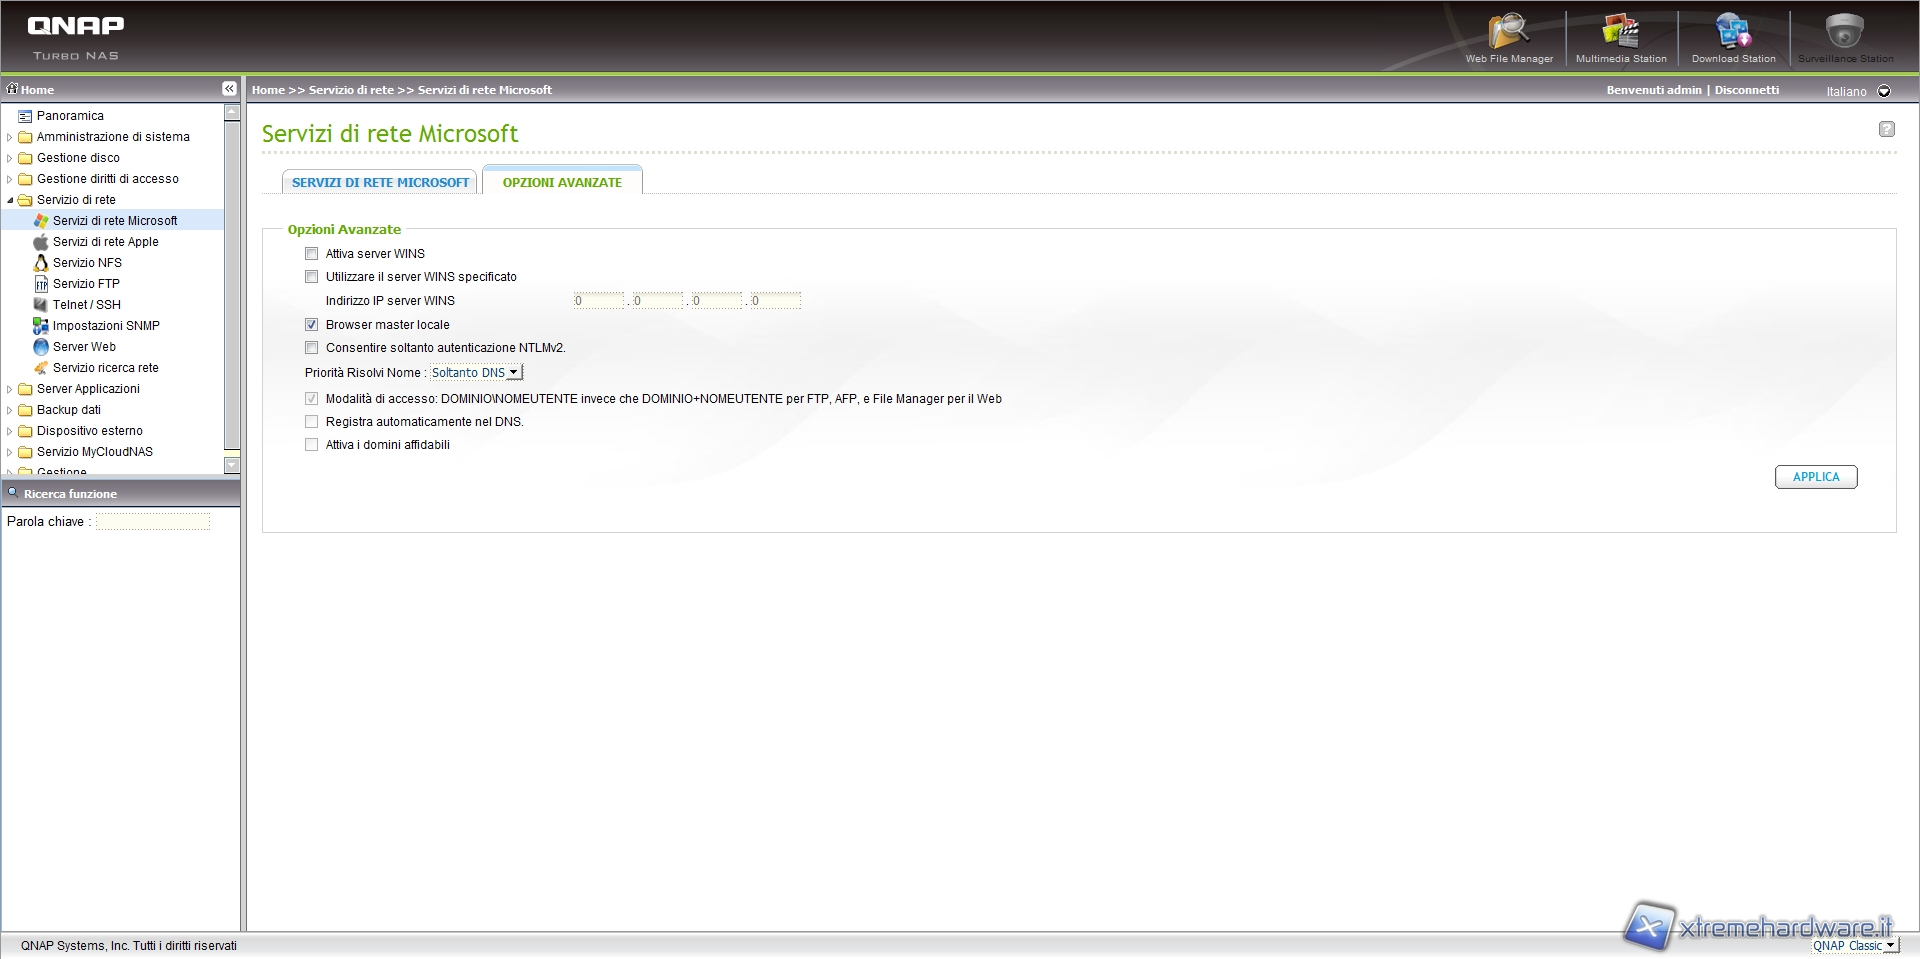Click the Parola chiave search field
Screen dimensions: 1920x959
[x=153, y=522]
